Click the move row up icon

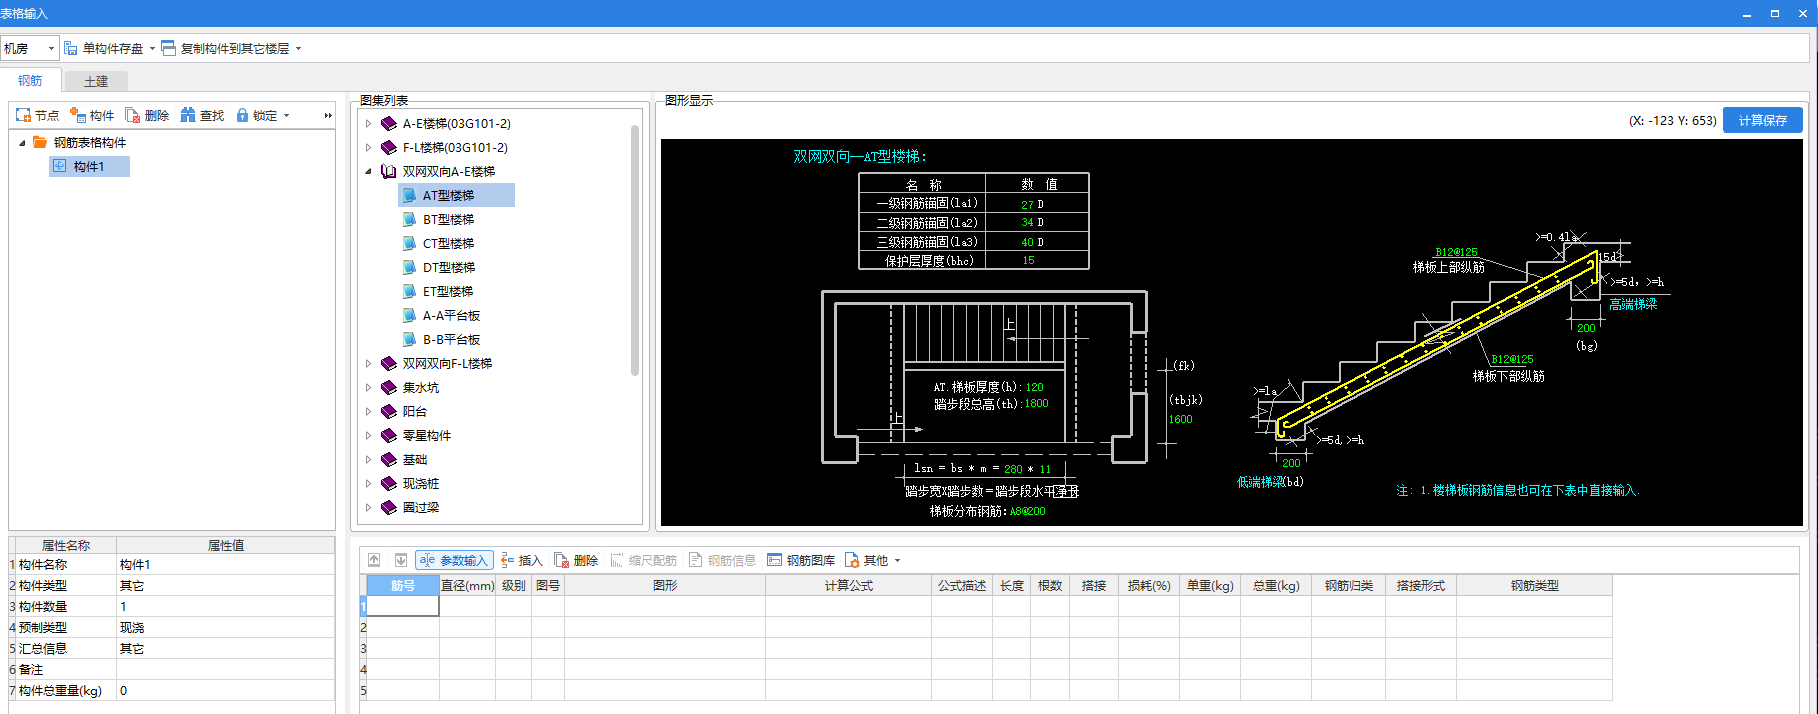pyautogui.click(x=374, y=560)
